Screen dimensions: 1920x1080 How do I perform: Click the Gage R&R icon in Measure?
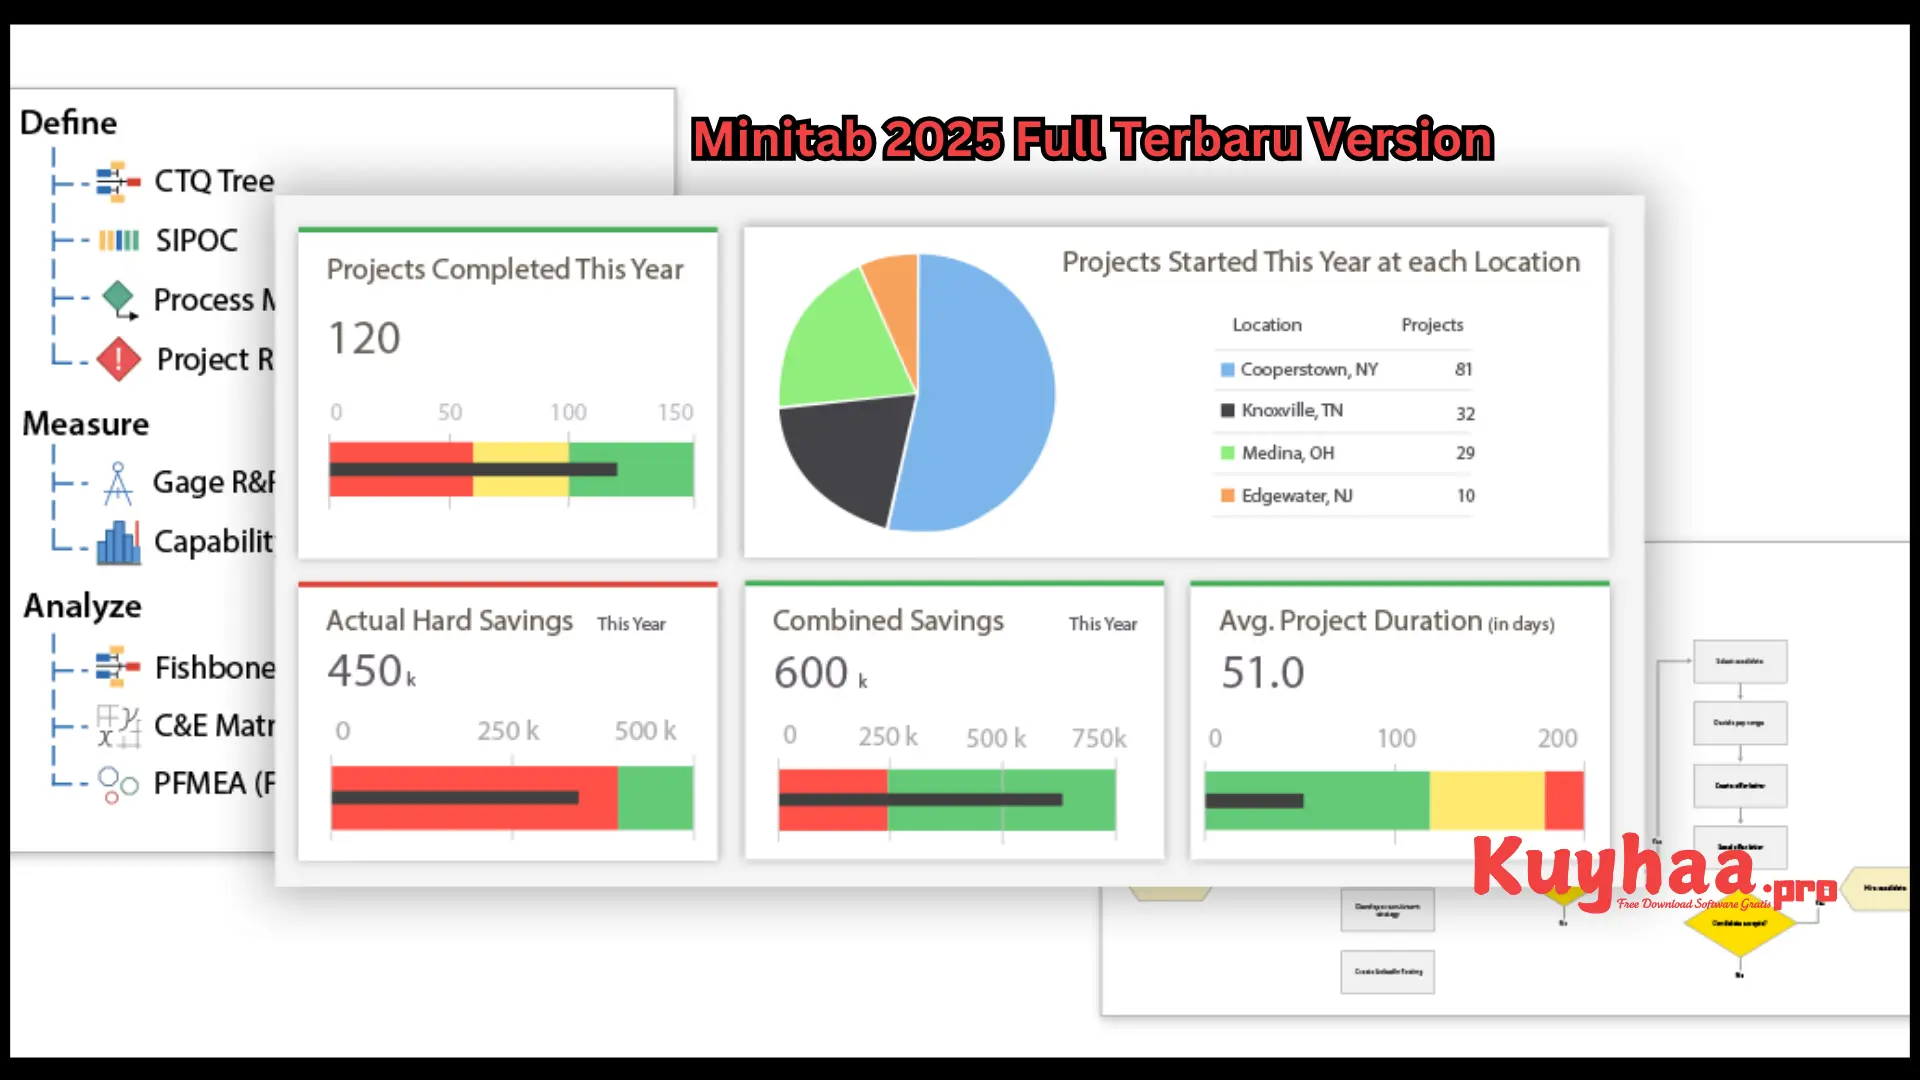click(116, 483)
